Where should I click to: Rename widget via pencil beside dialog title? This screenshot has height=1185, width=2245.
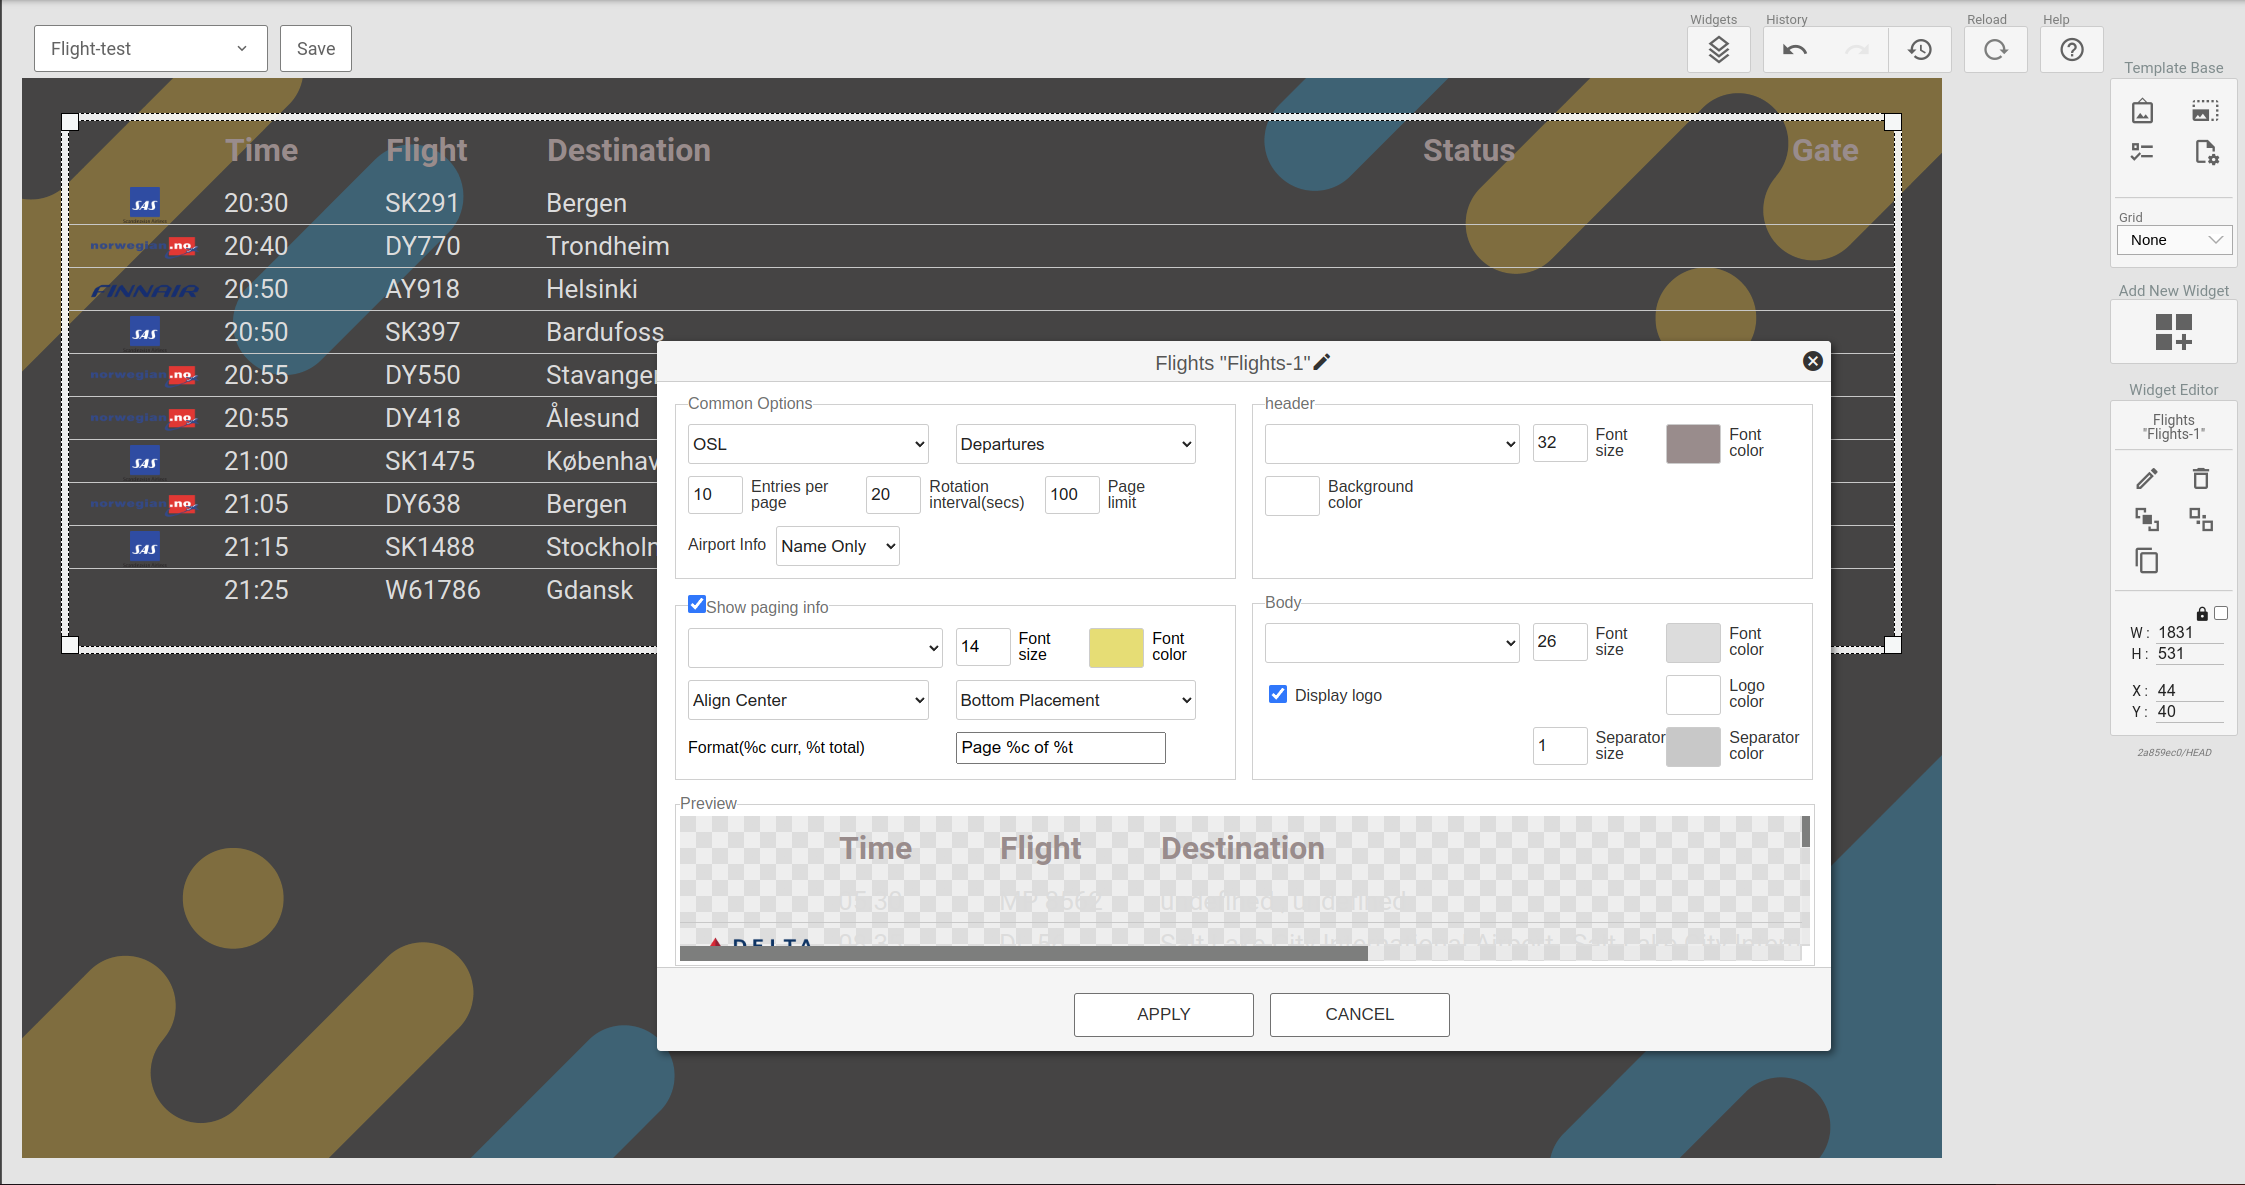click(1322, 362)
